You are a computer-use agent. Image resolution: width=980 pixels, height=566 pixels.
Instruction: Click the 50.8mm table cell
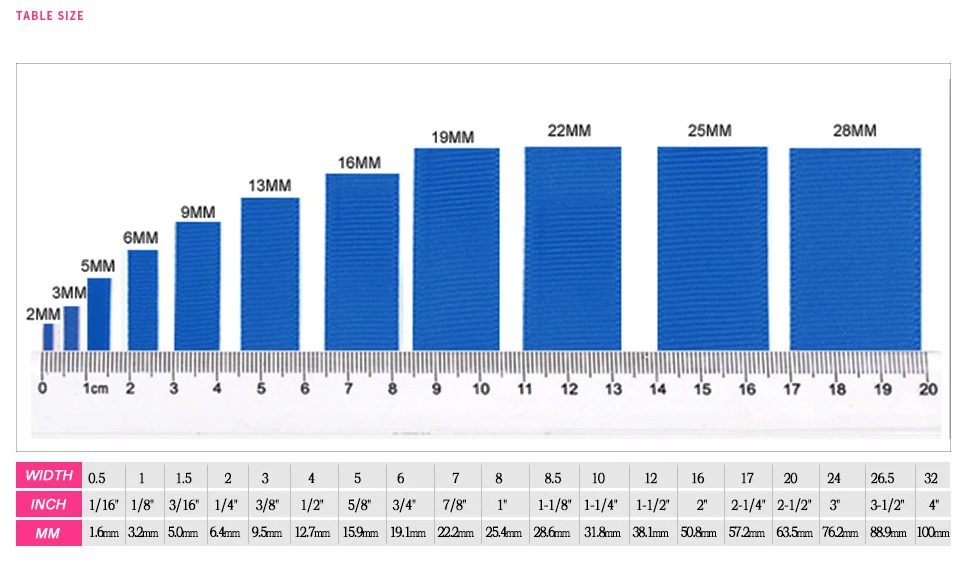[x=699, y=533]
